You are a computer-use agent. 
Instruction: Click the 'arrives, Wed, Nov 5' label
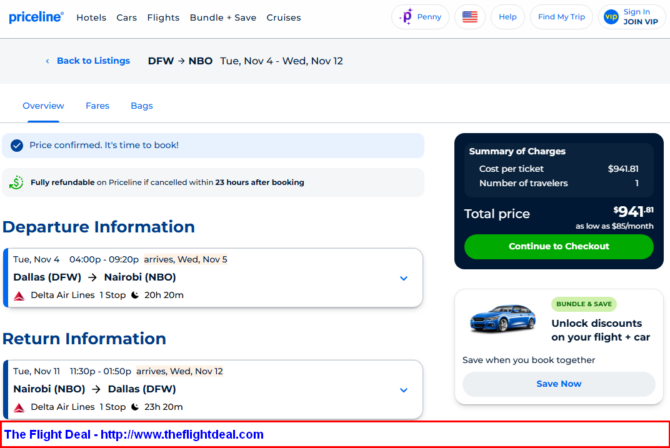pos(185,259)
